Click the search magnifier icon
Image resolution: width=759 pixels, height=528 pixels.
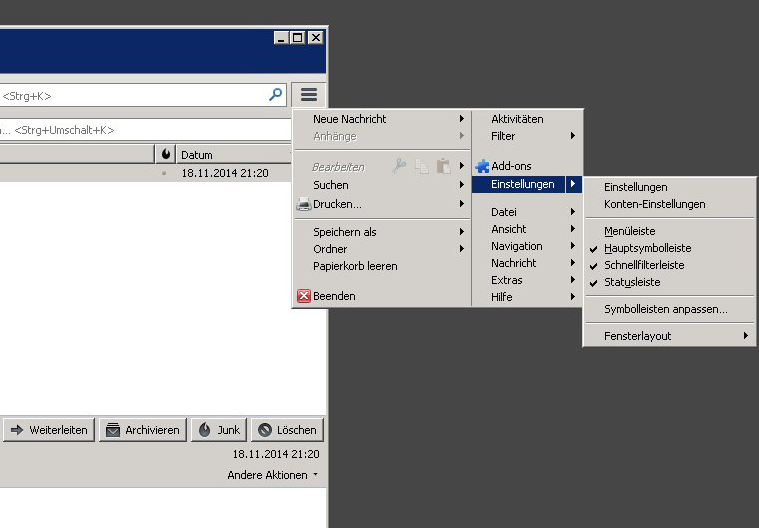point(276,95)
